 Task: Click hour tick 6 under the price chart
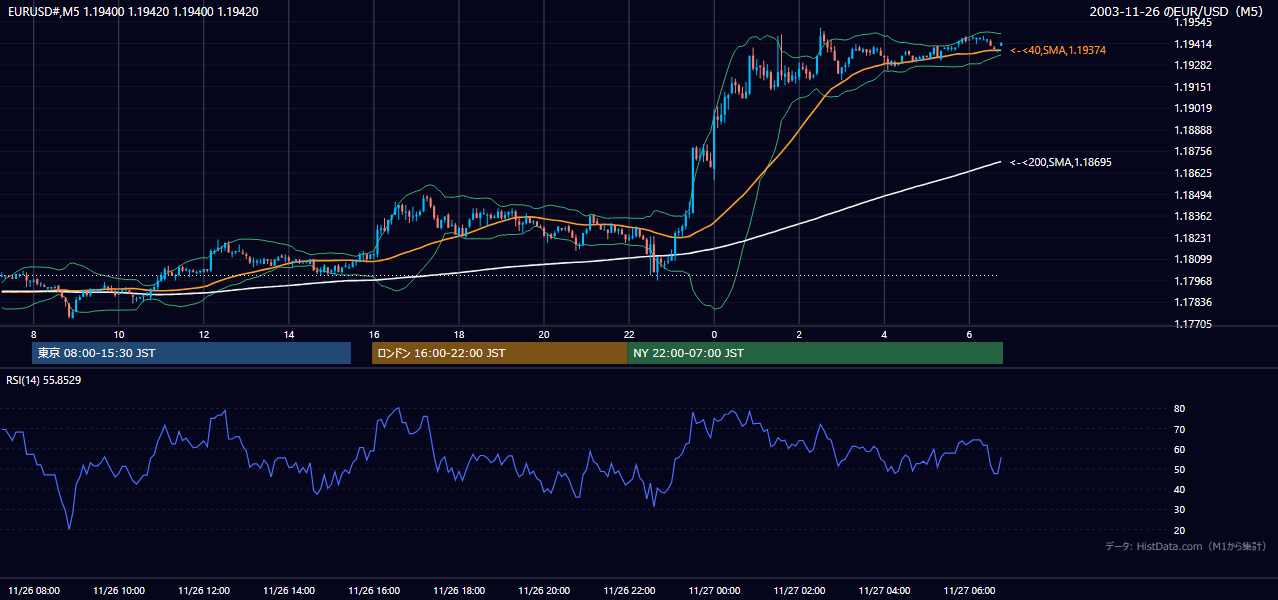point(969,333)
